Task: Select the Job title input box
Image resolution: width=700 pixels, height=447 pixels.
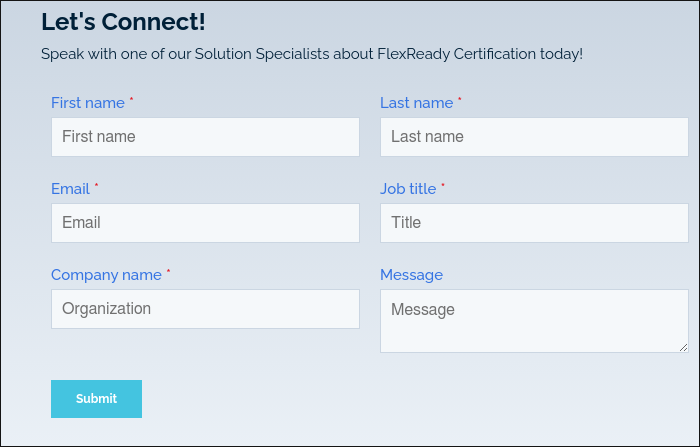Action: pyautogui.click(x=534, y=223)
